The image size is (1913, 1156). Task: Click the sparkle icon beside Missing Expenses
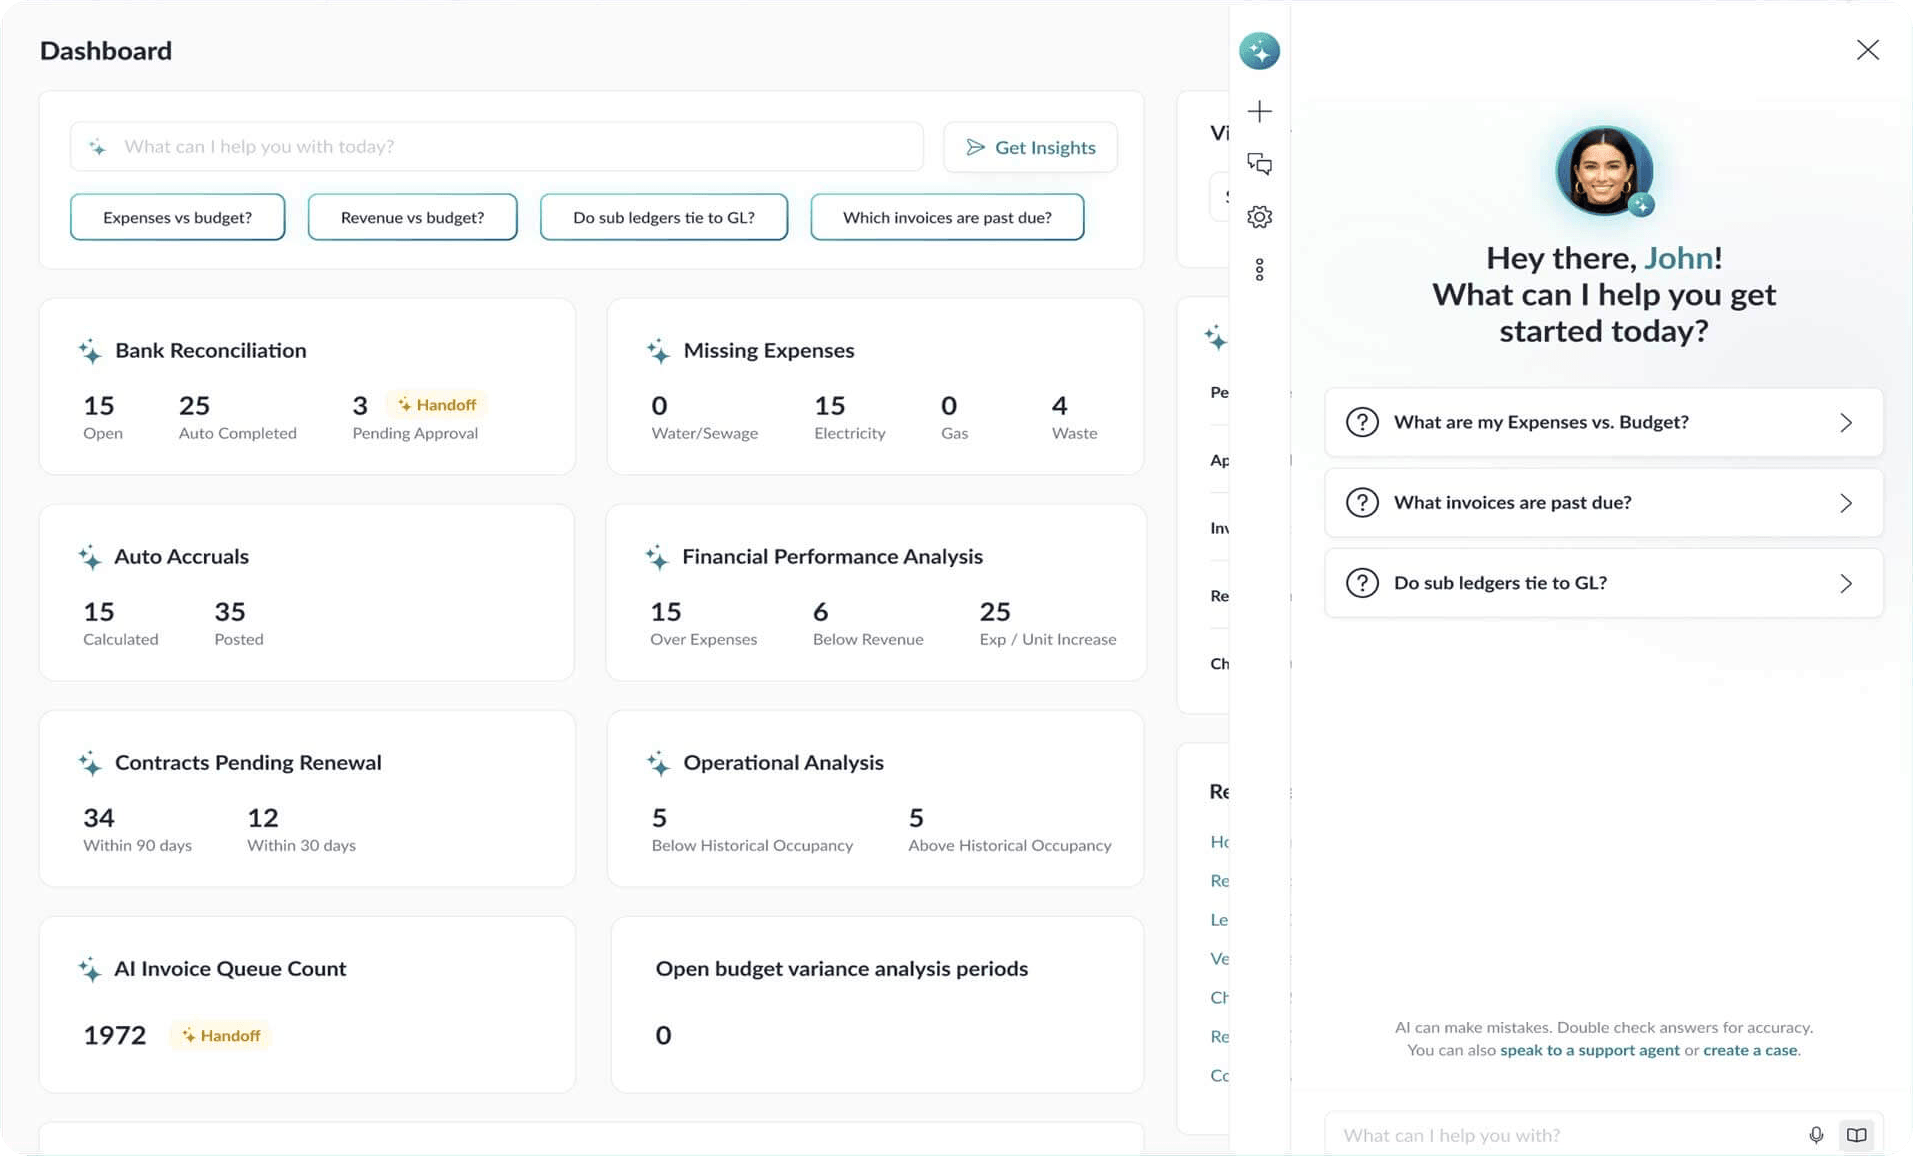click(658, 351)
